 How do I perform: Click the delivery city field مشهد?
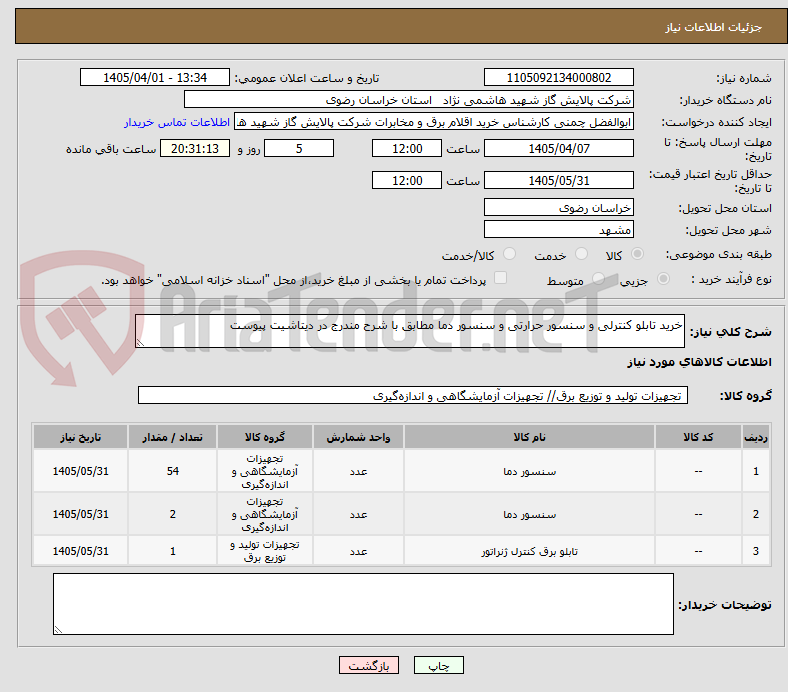[558, 230]
